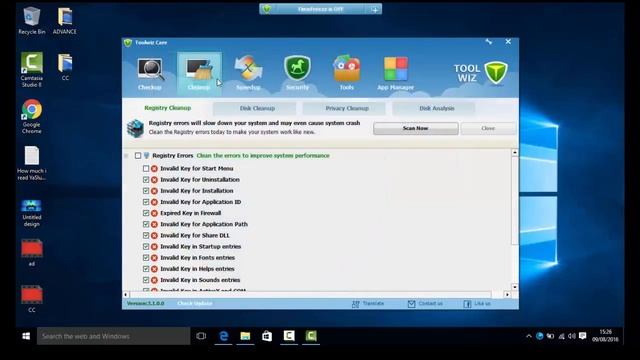
Task: Open the App Manager section
Action: [x=396, y=73]
